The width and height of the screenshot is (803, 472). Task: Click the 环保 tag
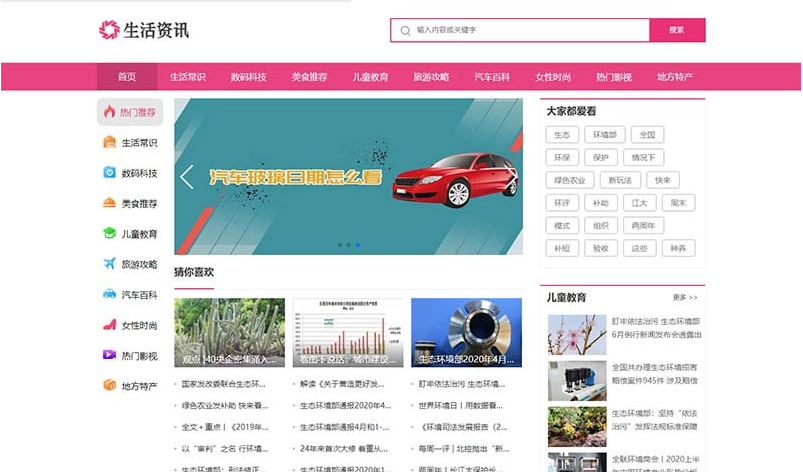coord(562,157)
